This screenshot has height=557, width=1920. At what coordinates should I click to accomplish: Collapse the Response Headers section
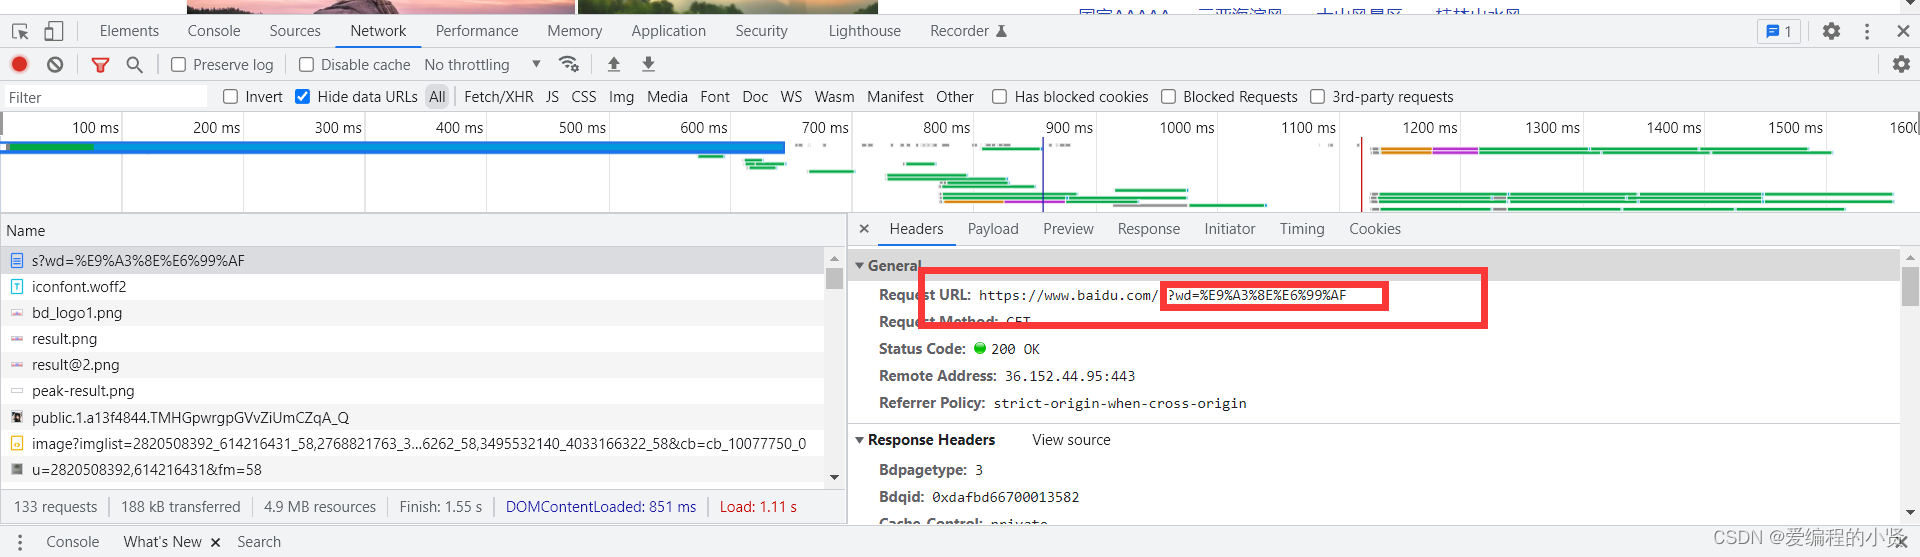858,440
